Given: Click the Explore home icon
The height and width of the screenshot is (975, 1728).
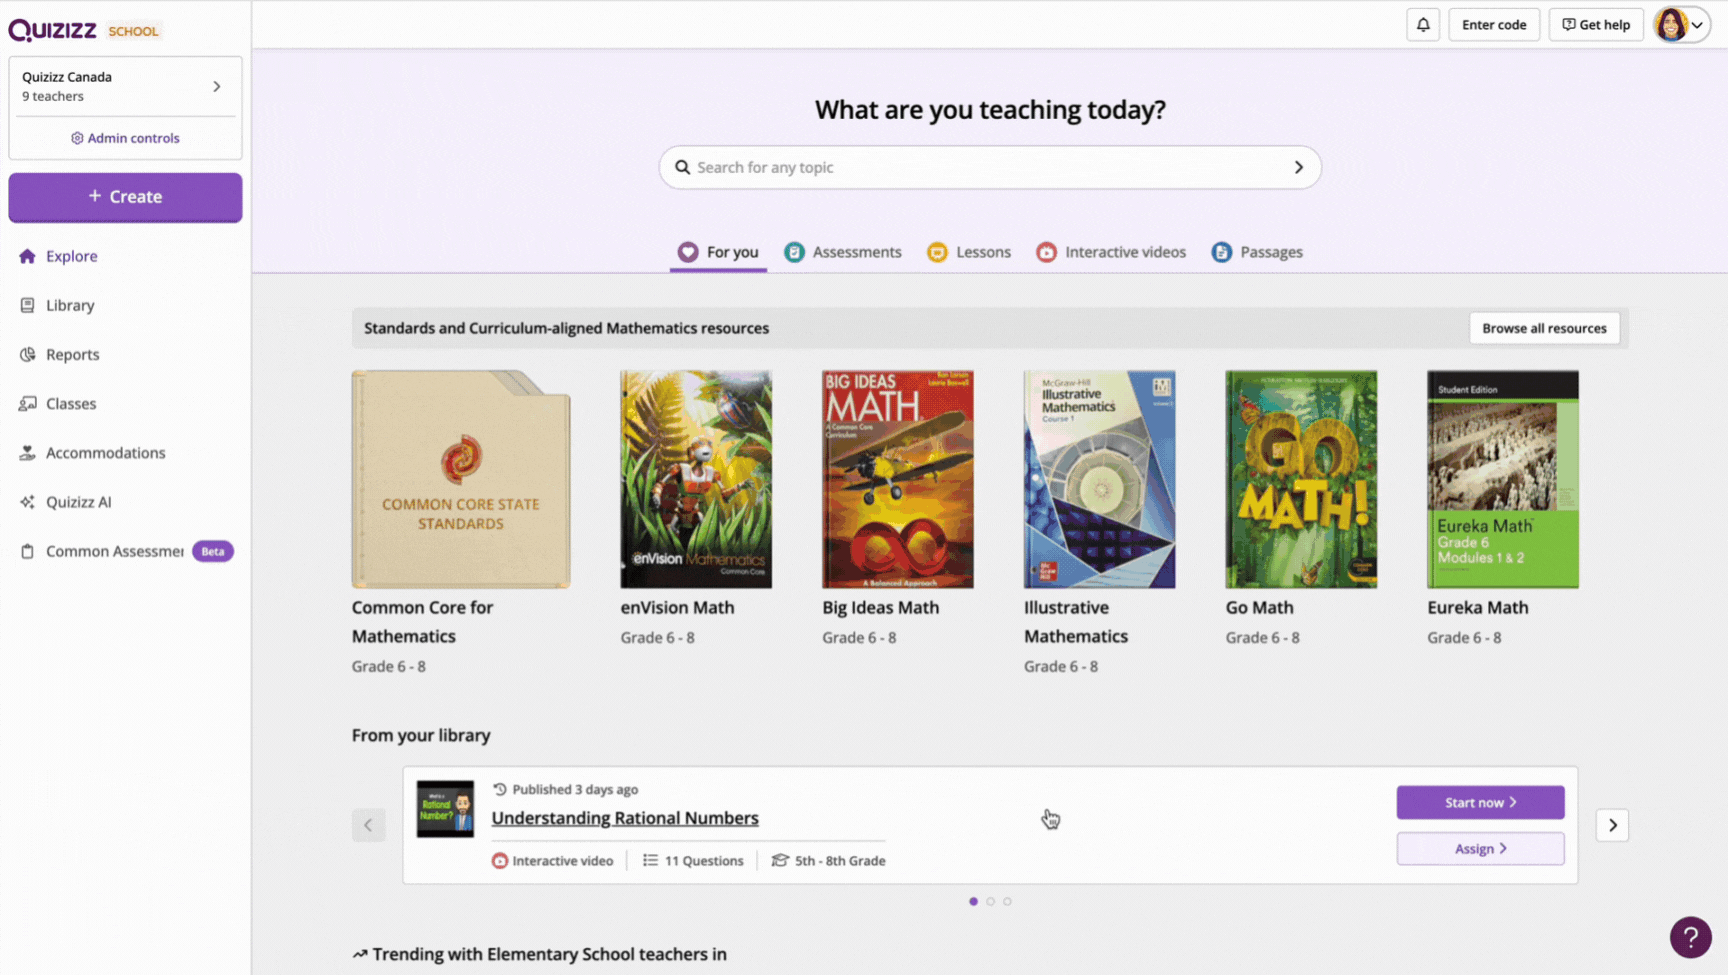Looking at the screenshot, I should click(27, 256).
